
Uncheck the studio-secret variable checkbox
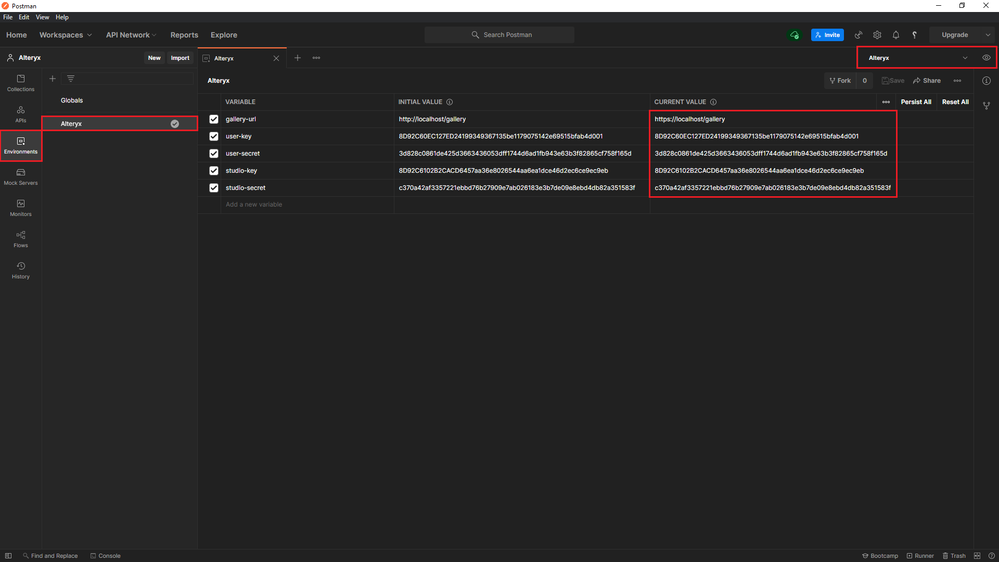point(213,188)
